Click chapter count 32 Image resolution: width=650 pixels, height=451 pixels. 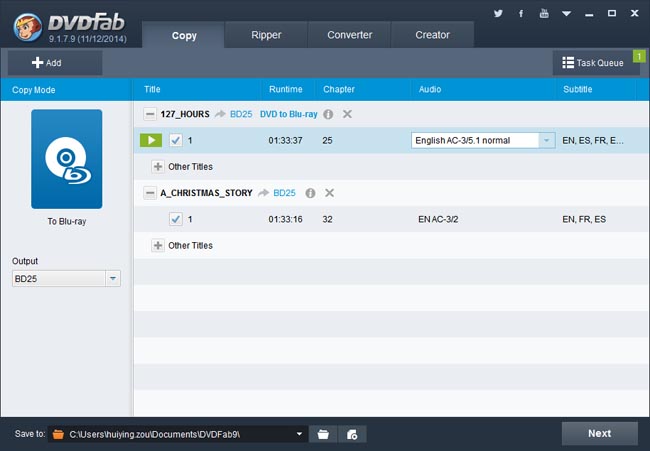327,219
